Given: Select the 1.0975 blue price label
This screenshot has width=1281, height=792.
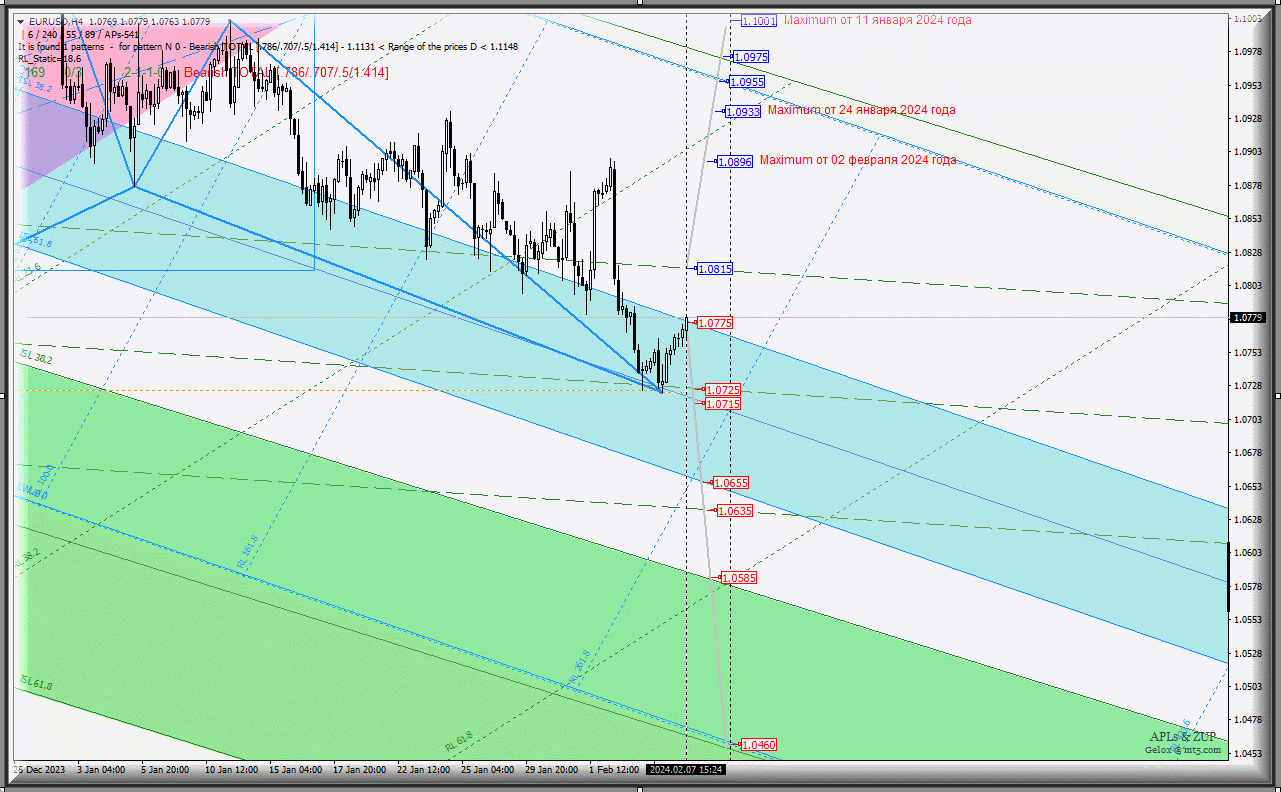Looking at the screenshot, I should coord(750,57).
